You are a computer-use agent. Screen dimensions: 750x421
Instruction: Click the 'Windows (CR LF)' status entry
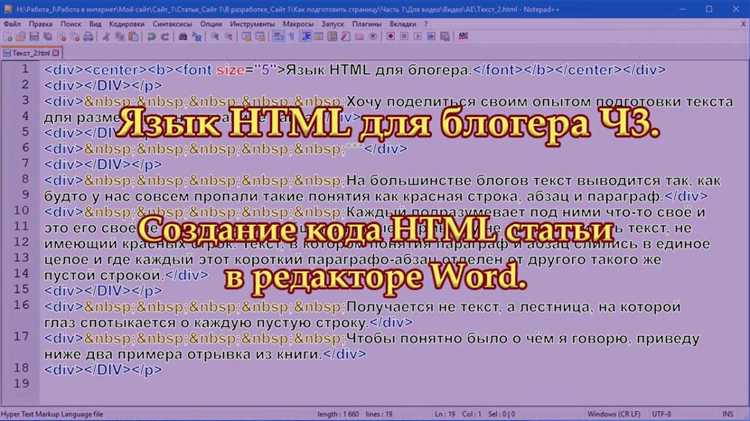[x=614, y=414]
